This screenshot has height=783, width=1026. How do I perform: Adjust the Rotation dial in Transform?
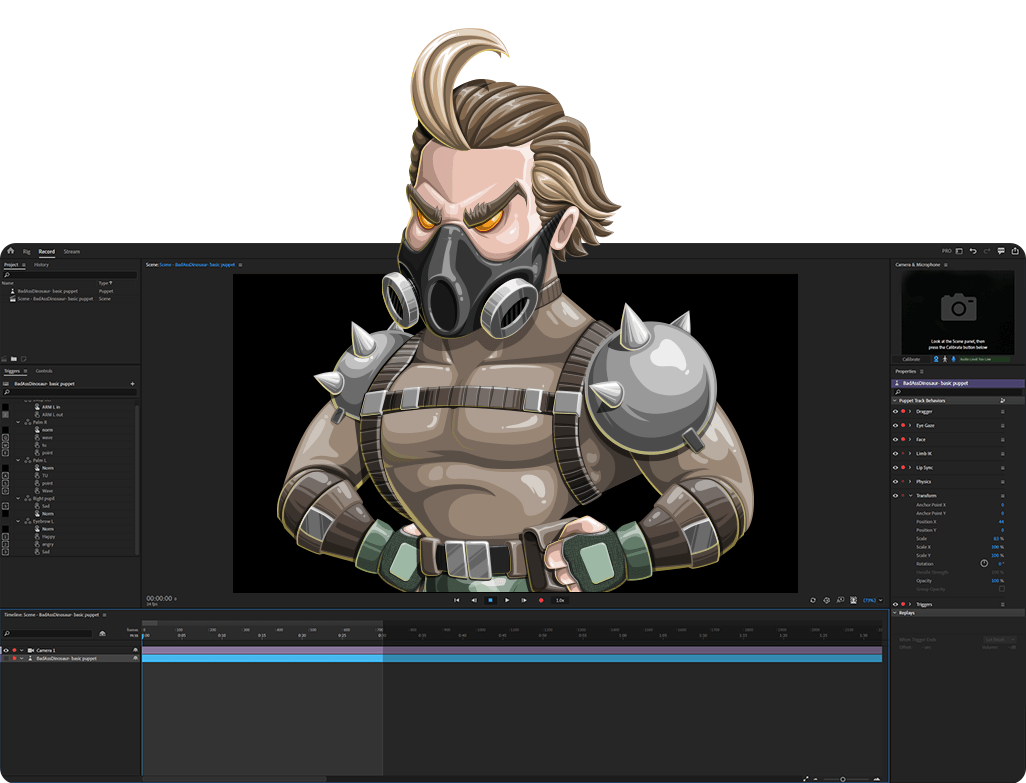pos(984,563)
